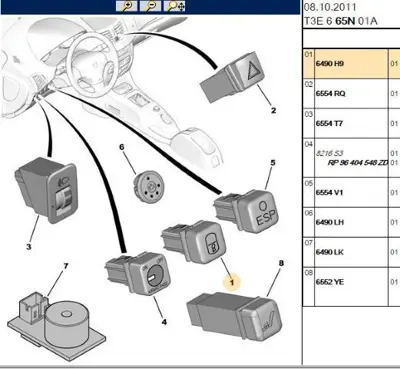
Task: Click the round blanking plug illustration
Action: click(148, 186)
